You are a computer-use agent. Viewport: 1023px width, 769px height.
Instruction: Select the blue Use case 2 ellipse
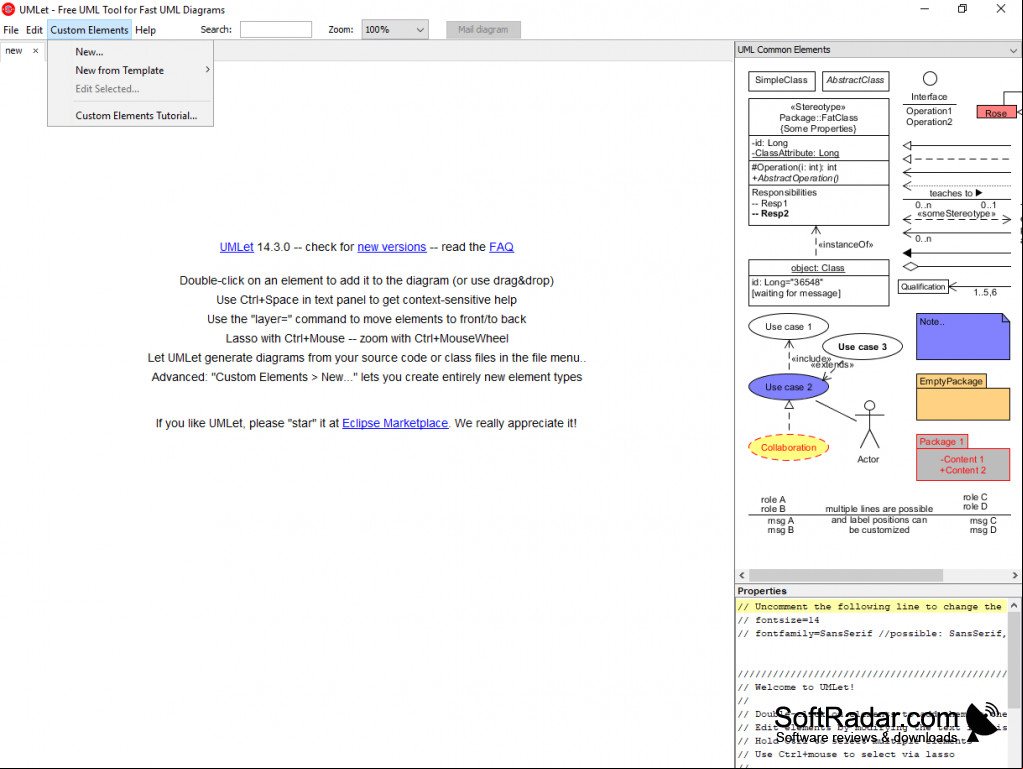point(788,387)
